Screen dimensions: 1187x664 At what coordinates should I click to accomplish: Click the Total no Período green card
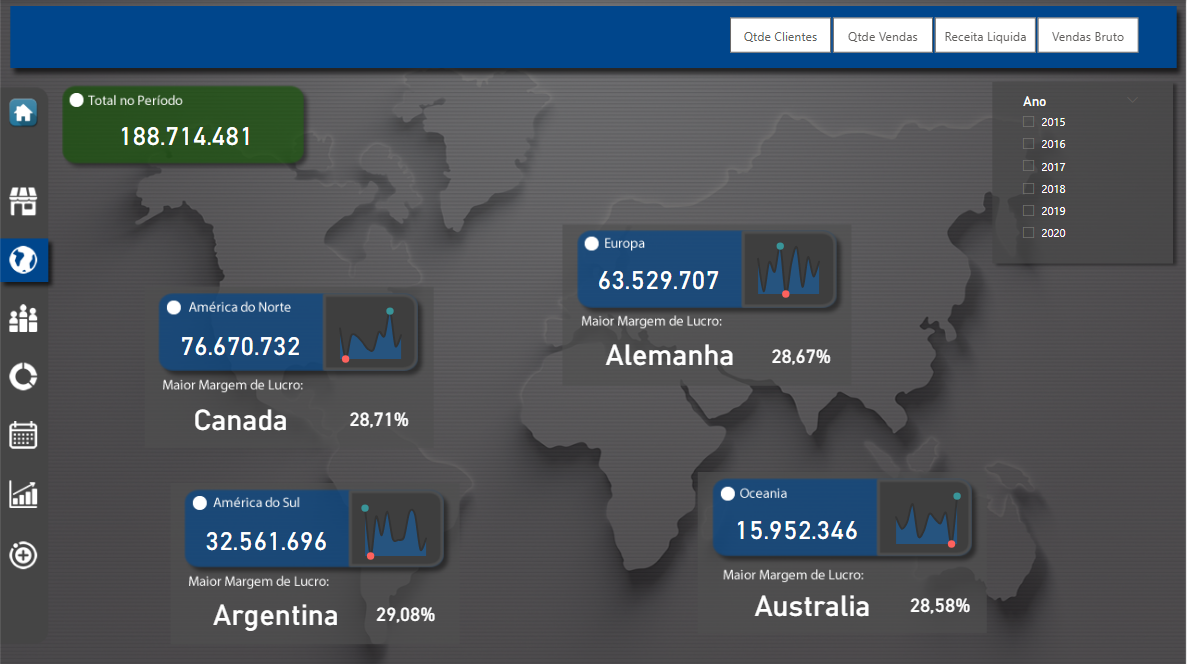[185, 125]
